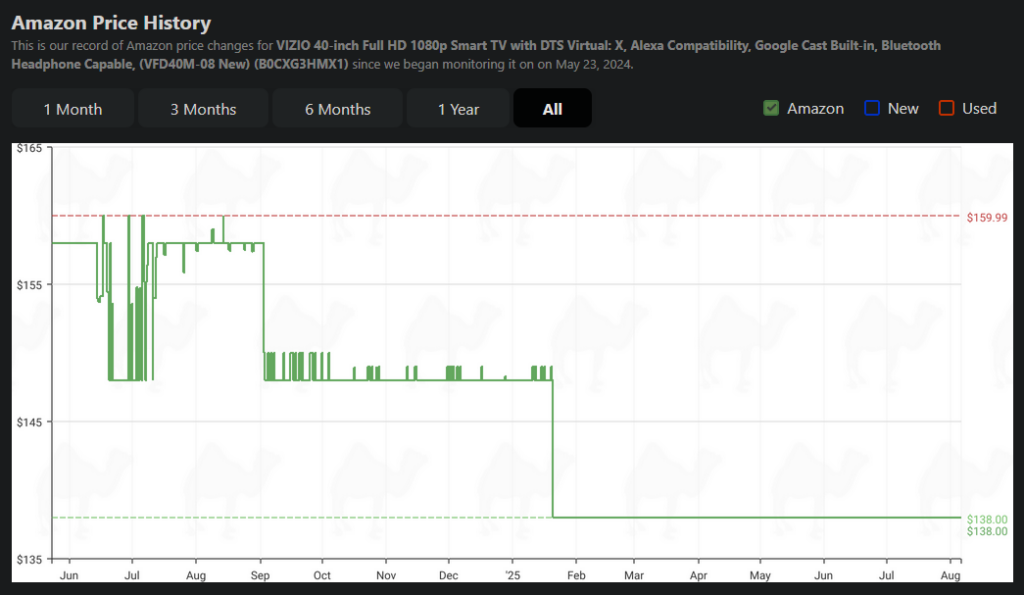Screen dimensions: 1024x595
Task: Enable the Used price checkbox
Action: (946, 108)
